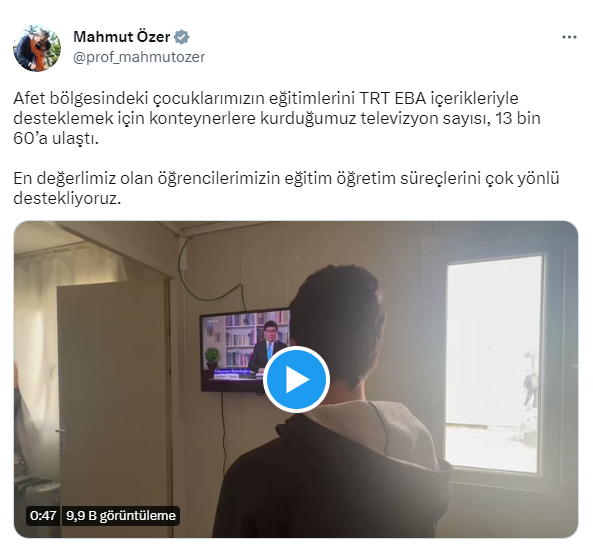
Task: Click the word 'konteynerlere' in the tweet
Action: pos(202,118)
